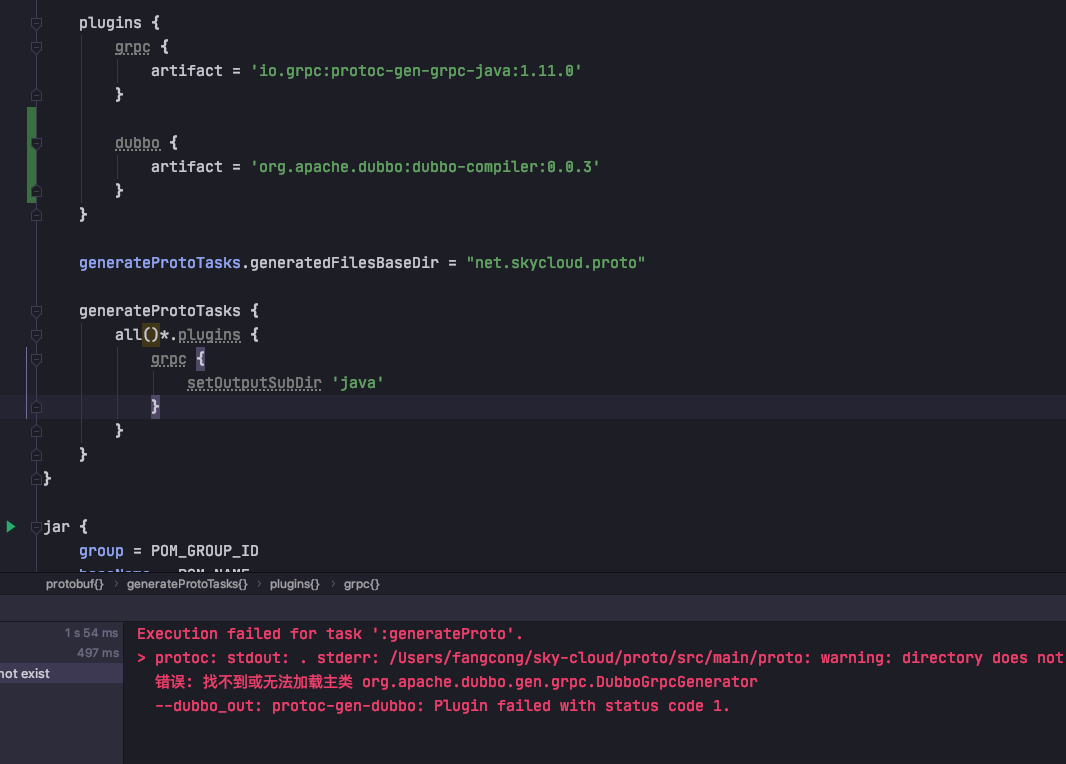Click the plugins keyword in all()*.plugins

(209, 334)
